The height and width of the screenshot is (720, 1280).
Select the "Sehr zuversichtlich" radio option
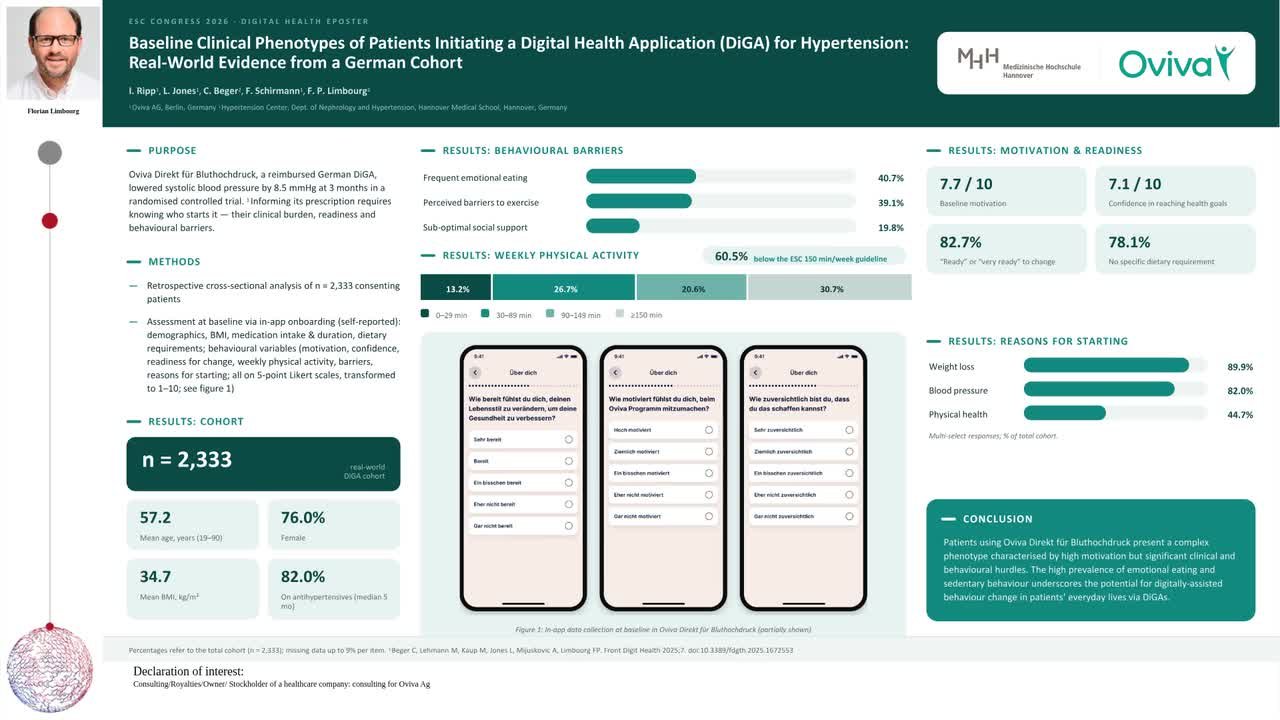849,430
